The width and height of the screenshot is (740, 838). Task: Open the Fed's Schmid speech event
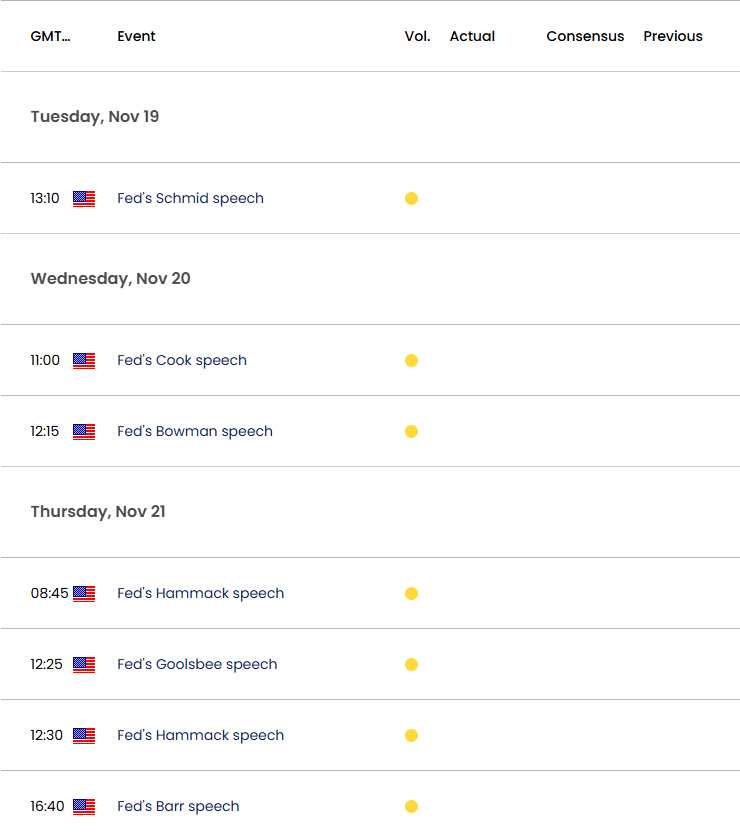190,199
